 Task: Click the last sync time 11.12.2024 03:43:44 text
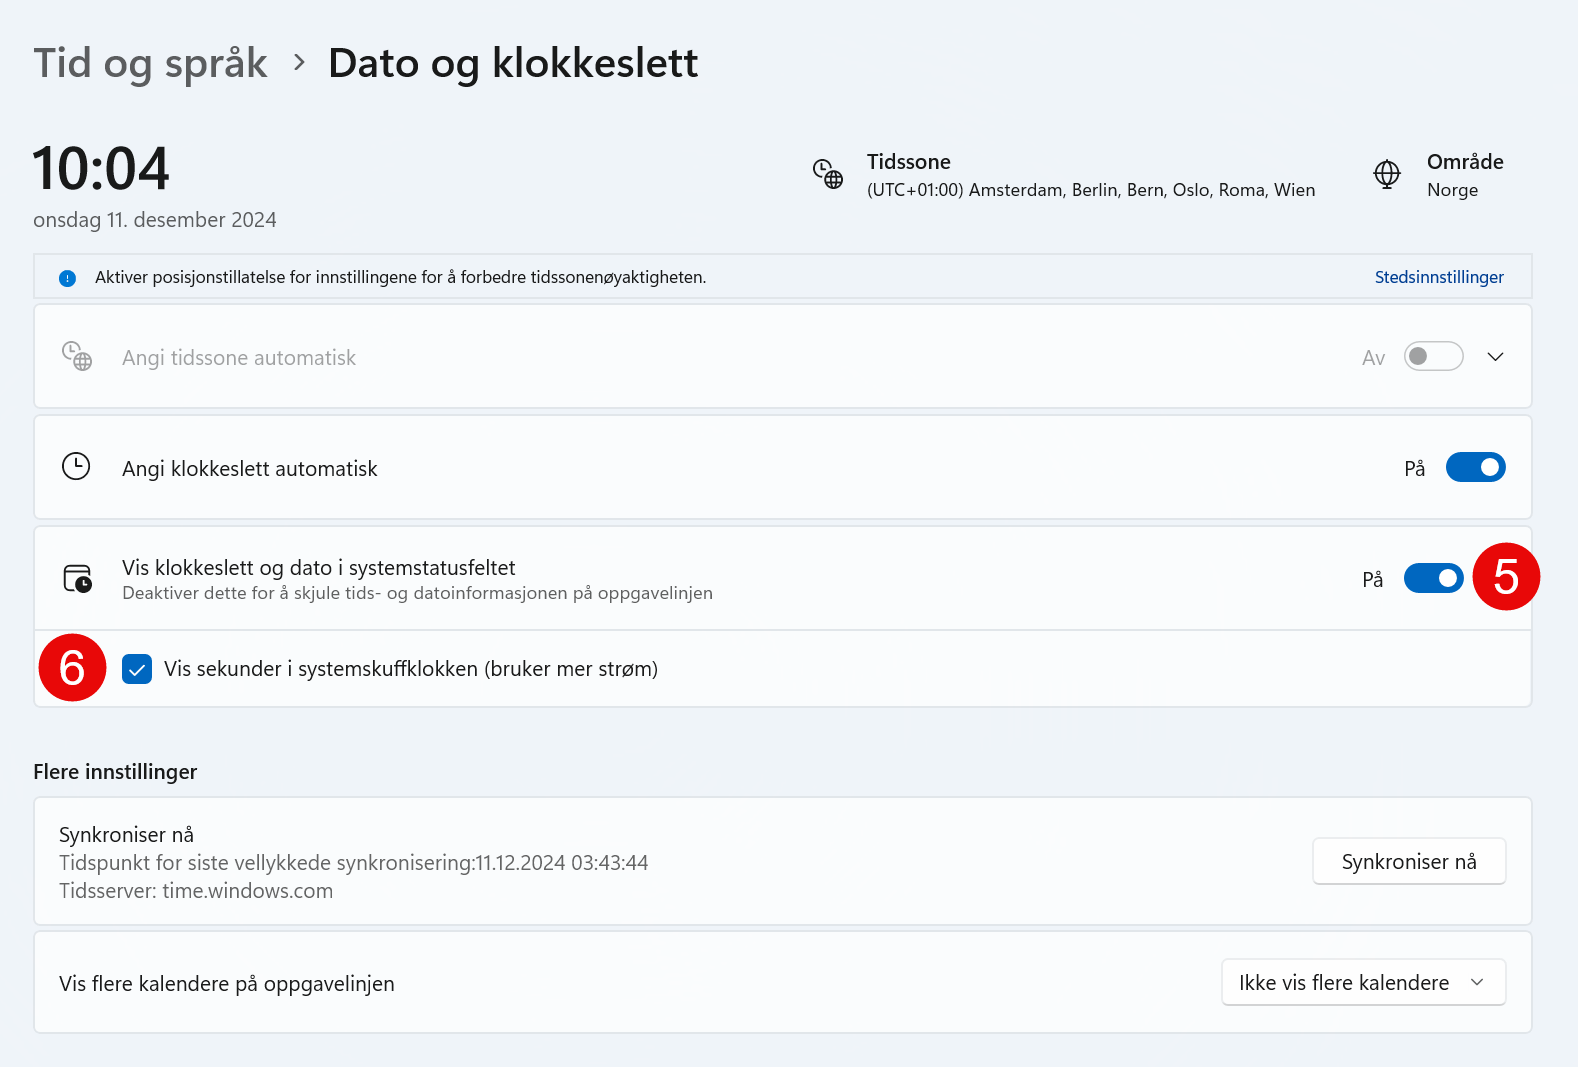point(562,863)
